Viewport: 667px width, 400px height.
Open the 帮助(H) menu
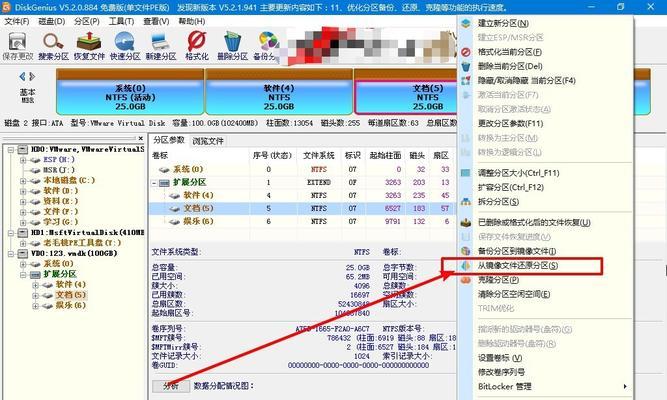click(191, 21)
